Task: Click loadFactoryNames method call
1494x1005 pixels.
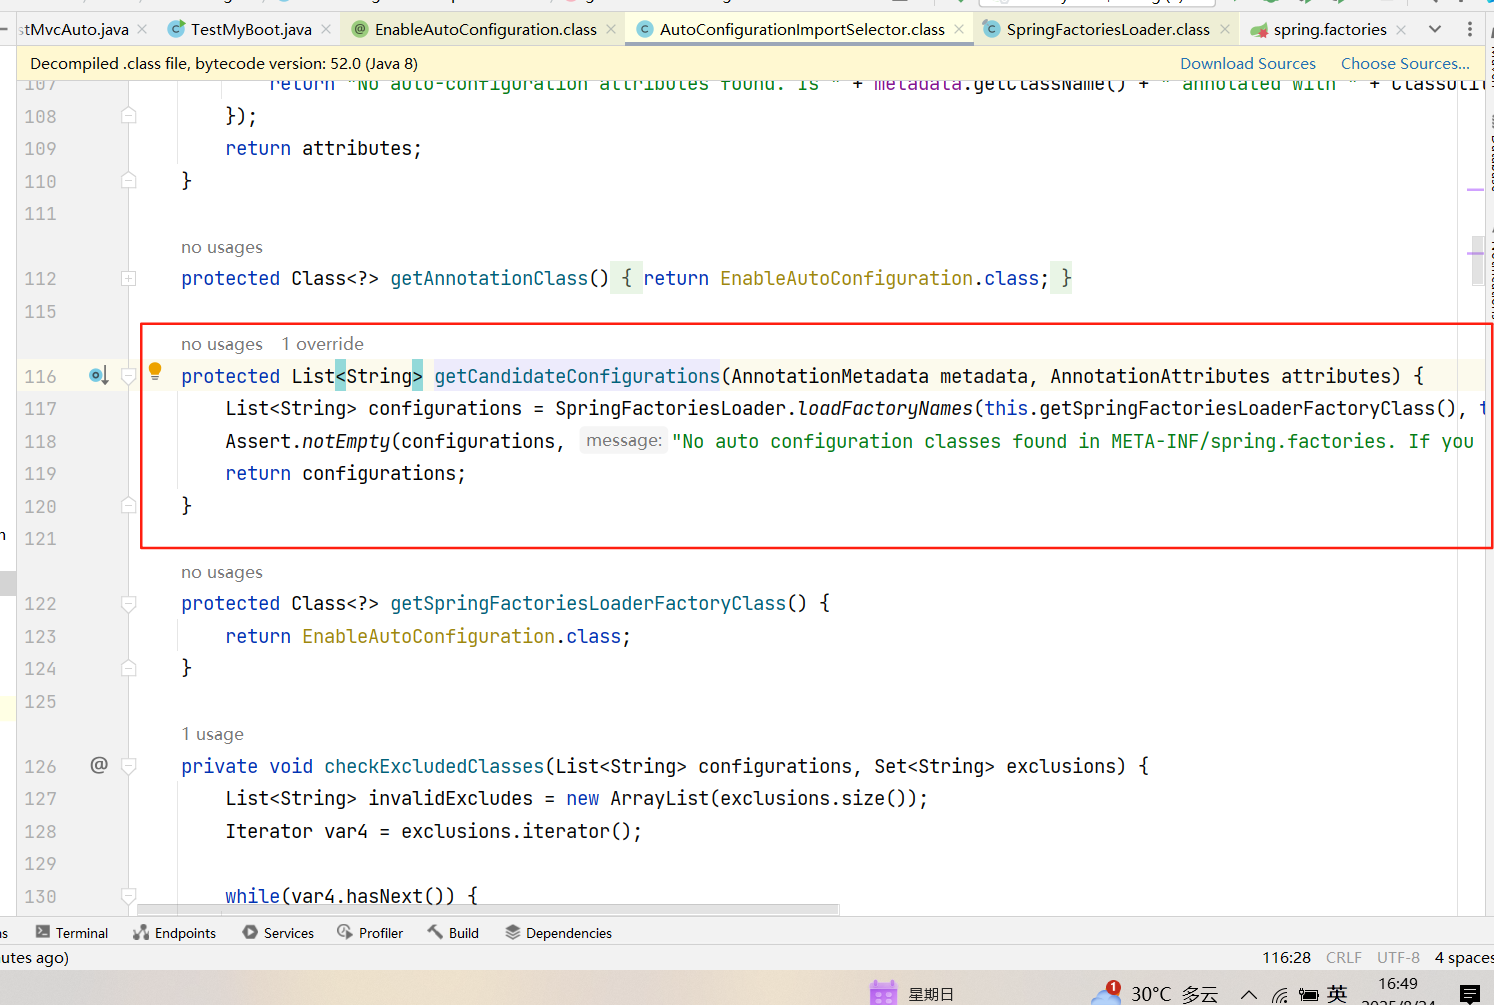Action: point(885,408)
